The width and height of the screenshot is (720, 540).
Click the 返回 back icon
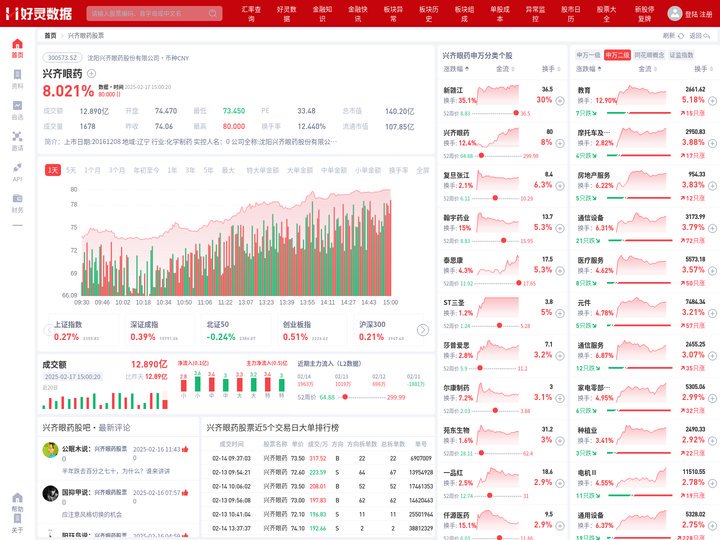[707, 36]
